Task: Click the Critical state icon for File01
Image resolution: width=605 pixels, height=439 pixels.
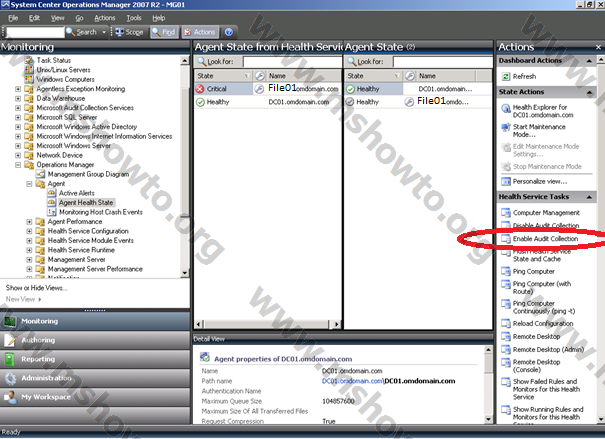Action: pyautogui.click(x=200, y=89)
